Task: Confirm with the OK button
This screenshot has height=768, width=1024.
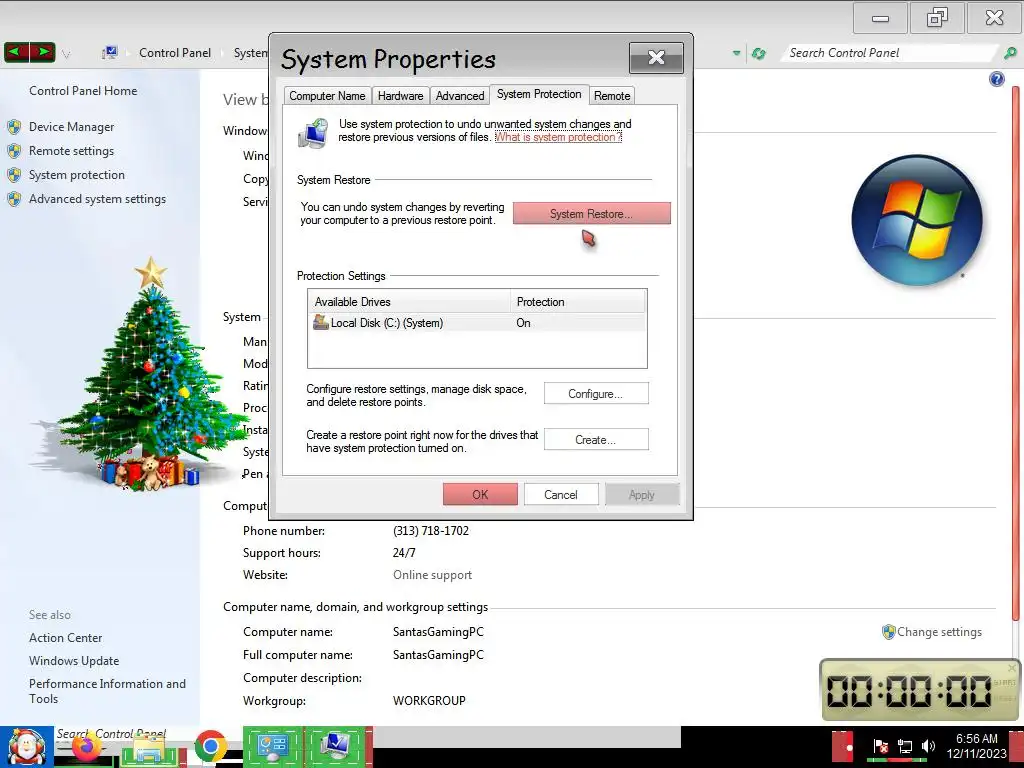Action: click(480, 494)
